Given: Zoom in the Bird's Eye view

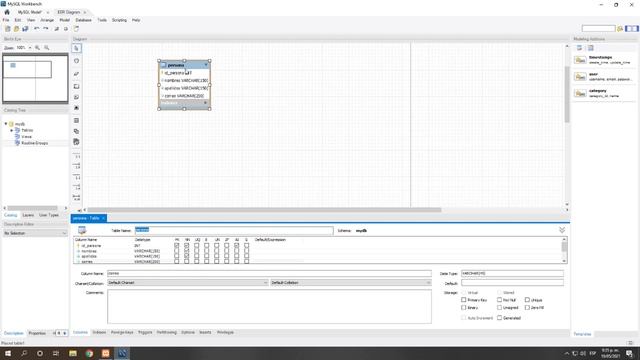Looking at the screenshot, I should (x=38, y=48).
